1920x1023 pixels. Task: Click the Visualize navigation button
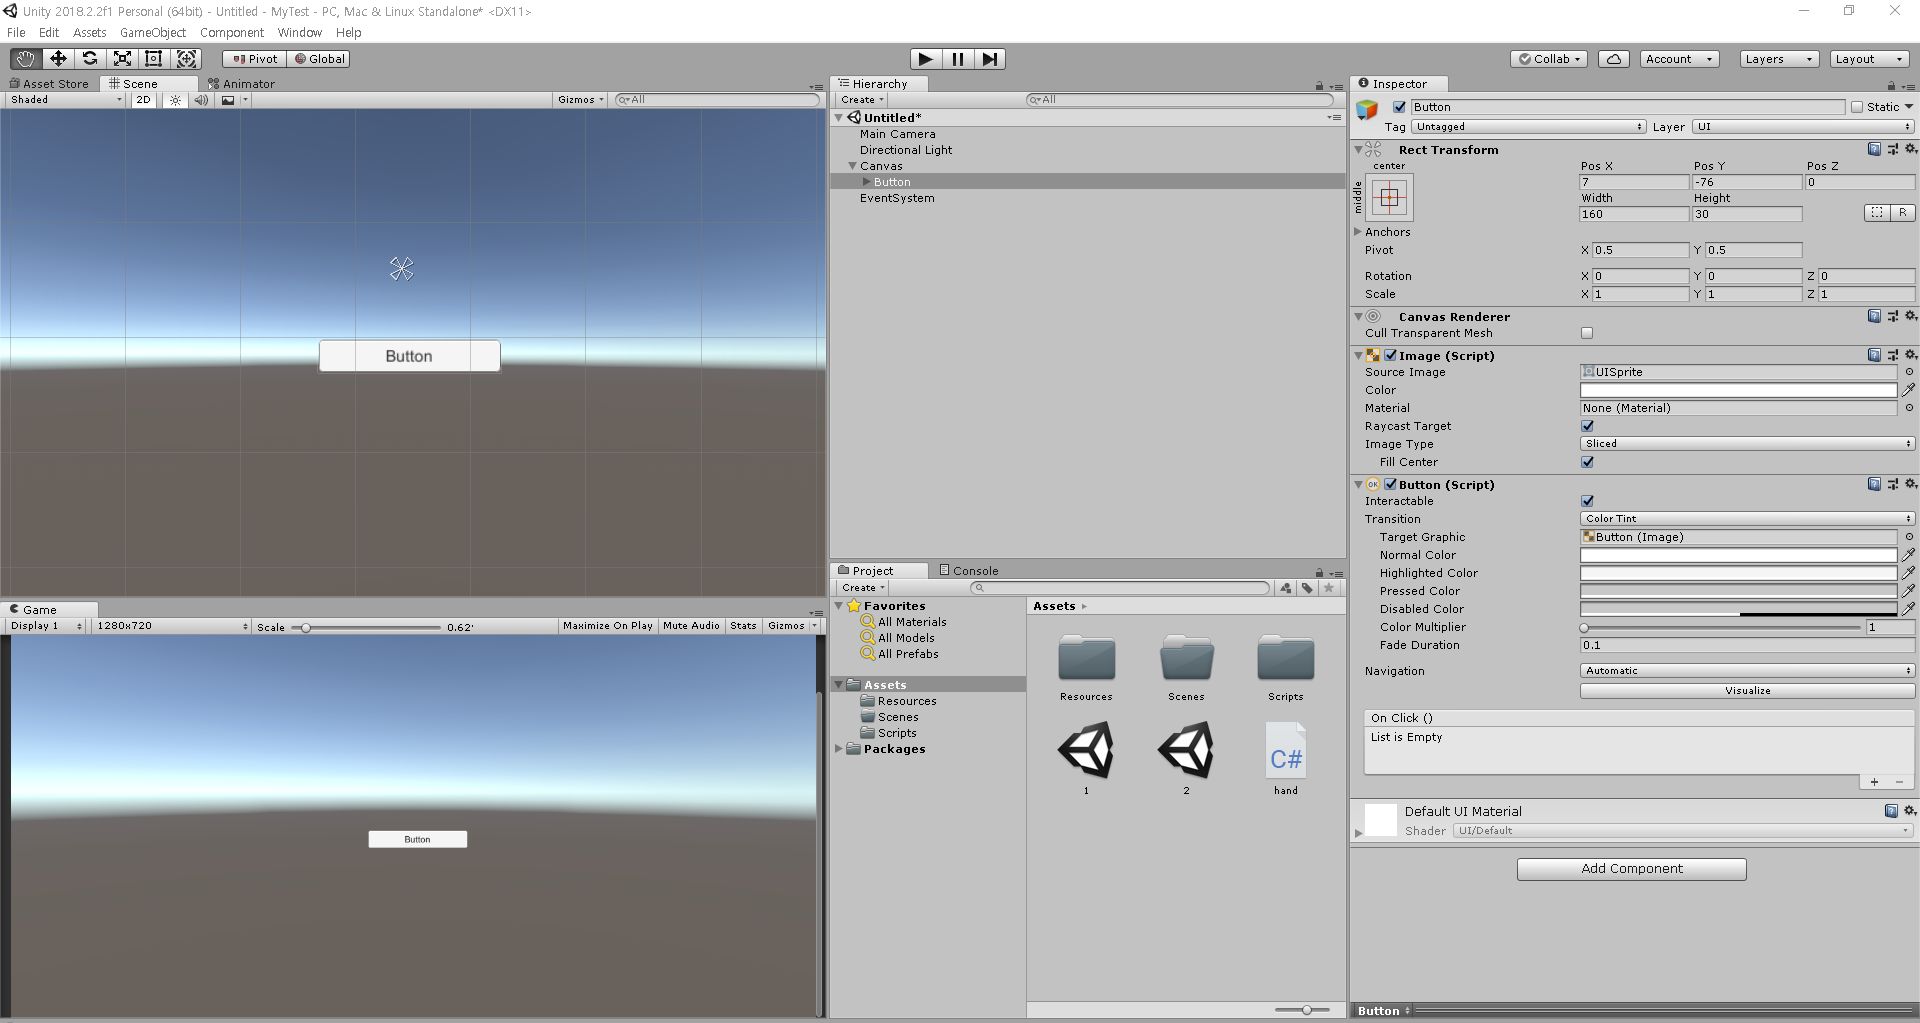[x=1748, y=691]
